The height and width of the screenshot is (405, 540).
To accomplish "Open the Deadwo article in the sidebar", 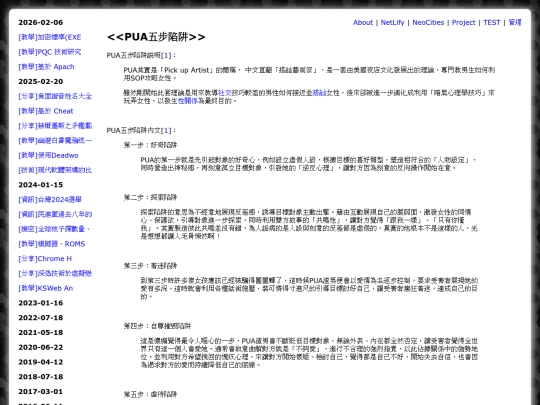I will pyautogui.click(x=48, y=155).
